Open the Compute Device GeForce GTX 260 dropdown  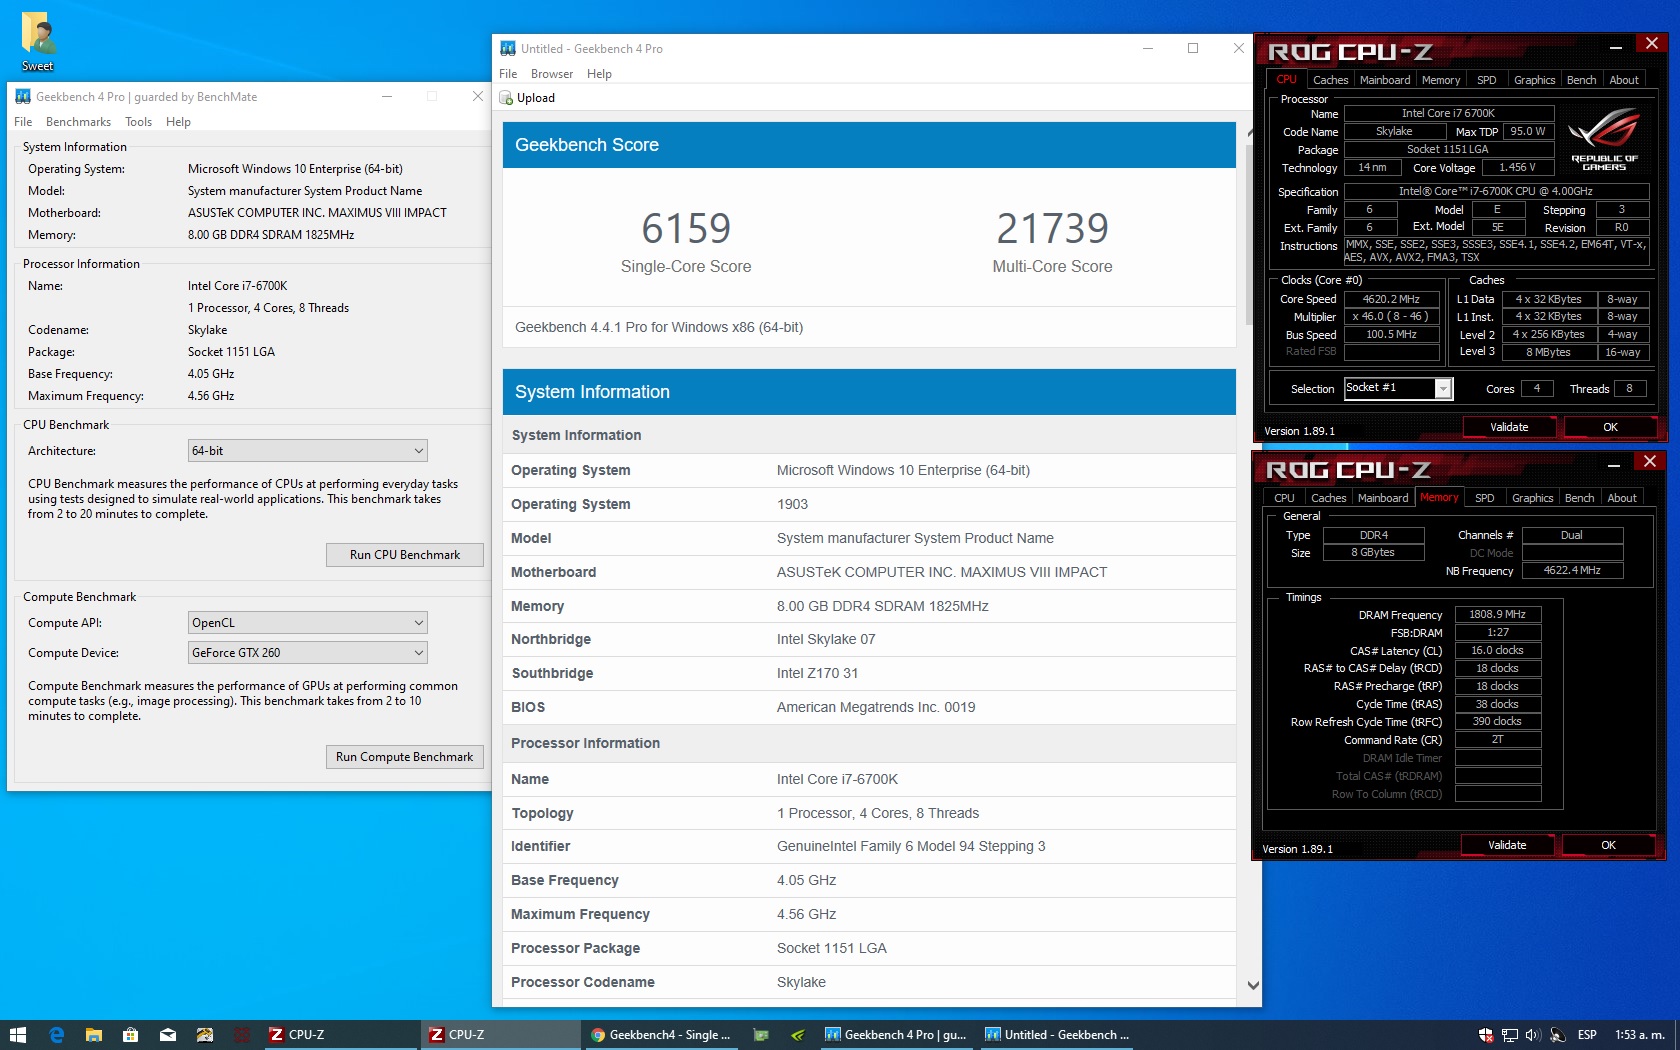pos(308,653)
